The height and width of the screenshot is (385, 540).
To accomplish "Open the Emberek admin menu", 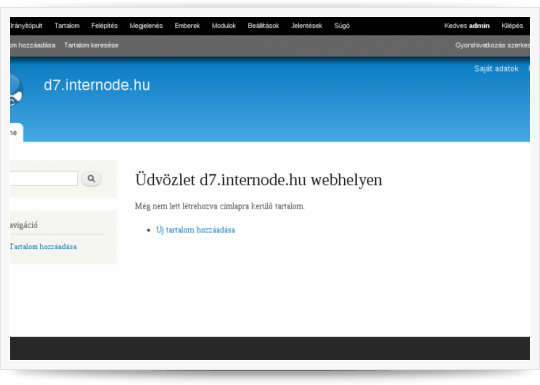I will [187, 26].
